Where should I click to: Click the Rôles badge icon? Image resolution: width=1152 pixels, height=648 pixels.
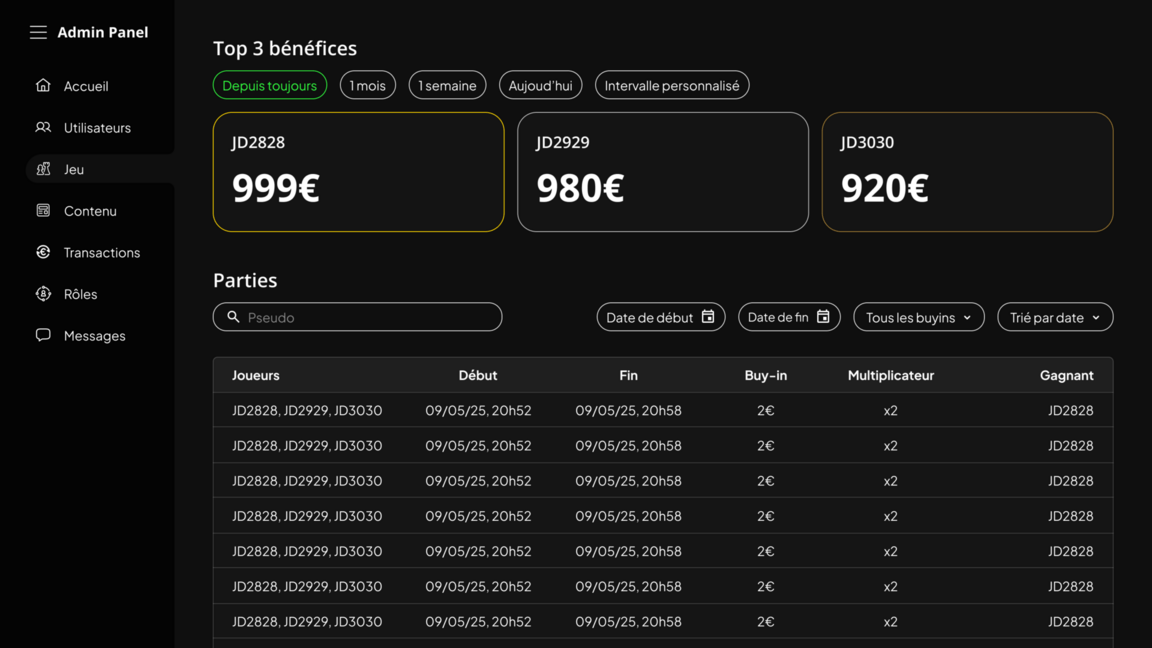(x=43, y=294)
